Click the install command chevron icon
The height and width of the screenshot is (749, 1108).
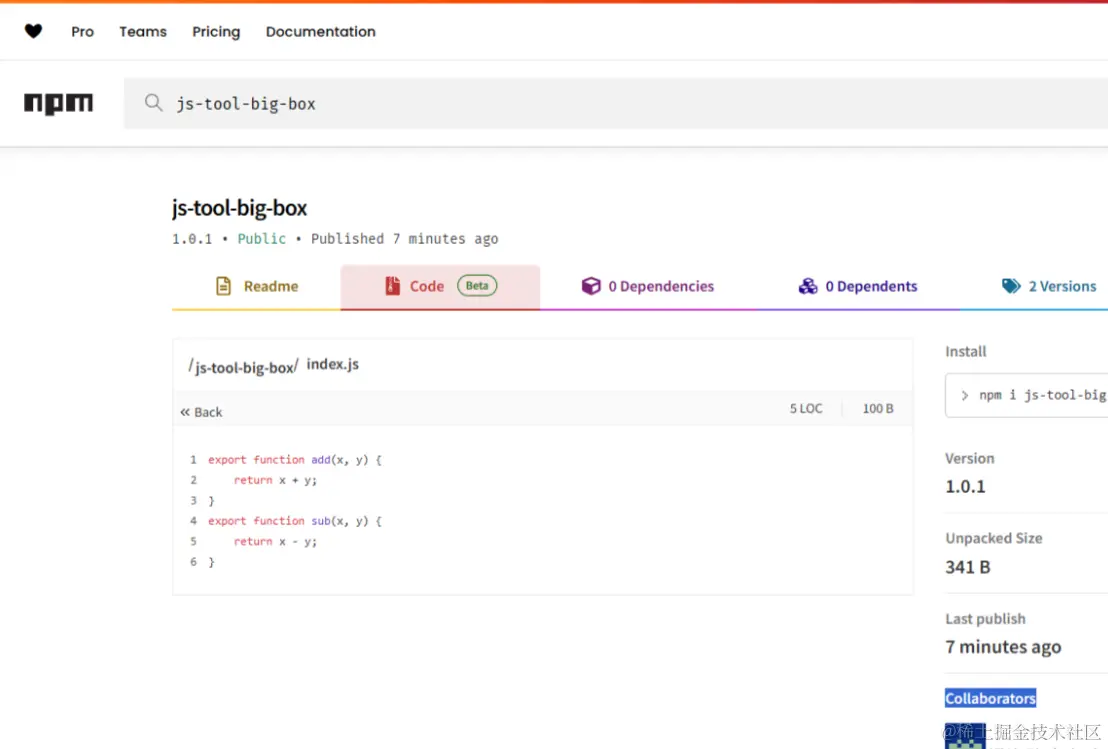click(x=965, y=396)
